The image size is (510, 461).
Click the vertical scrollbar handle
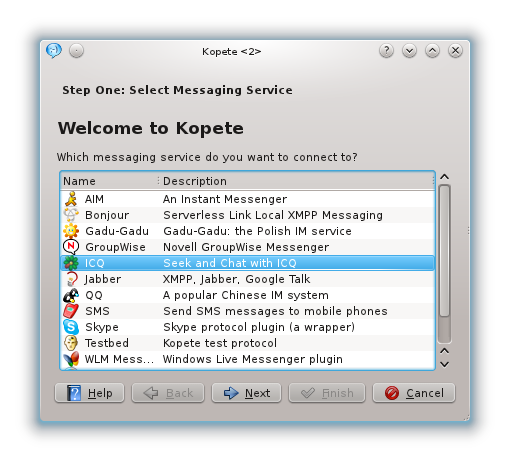(x=445, y=250)
